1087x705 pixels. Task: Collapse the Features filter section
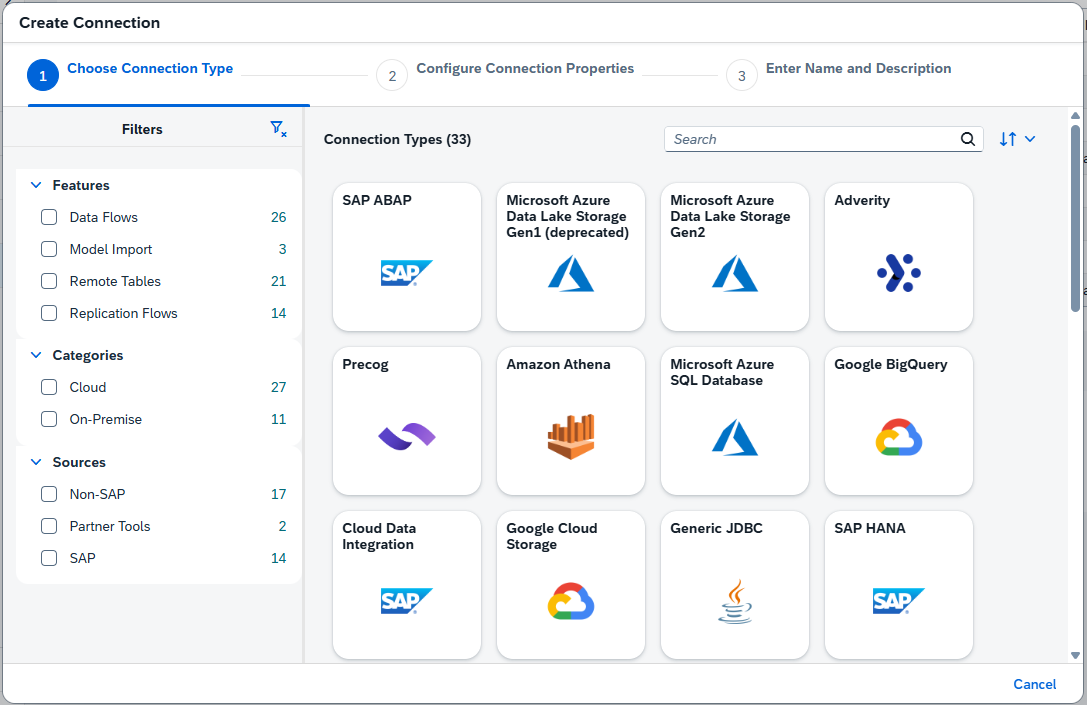pyautogui.click(x=37, y=185)
